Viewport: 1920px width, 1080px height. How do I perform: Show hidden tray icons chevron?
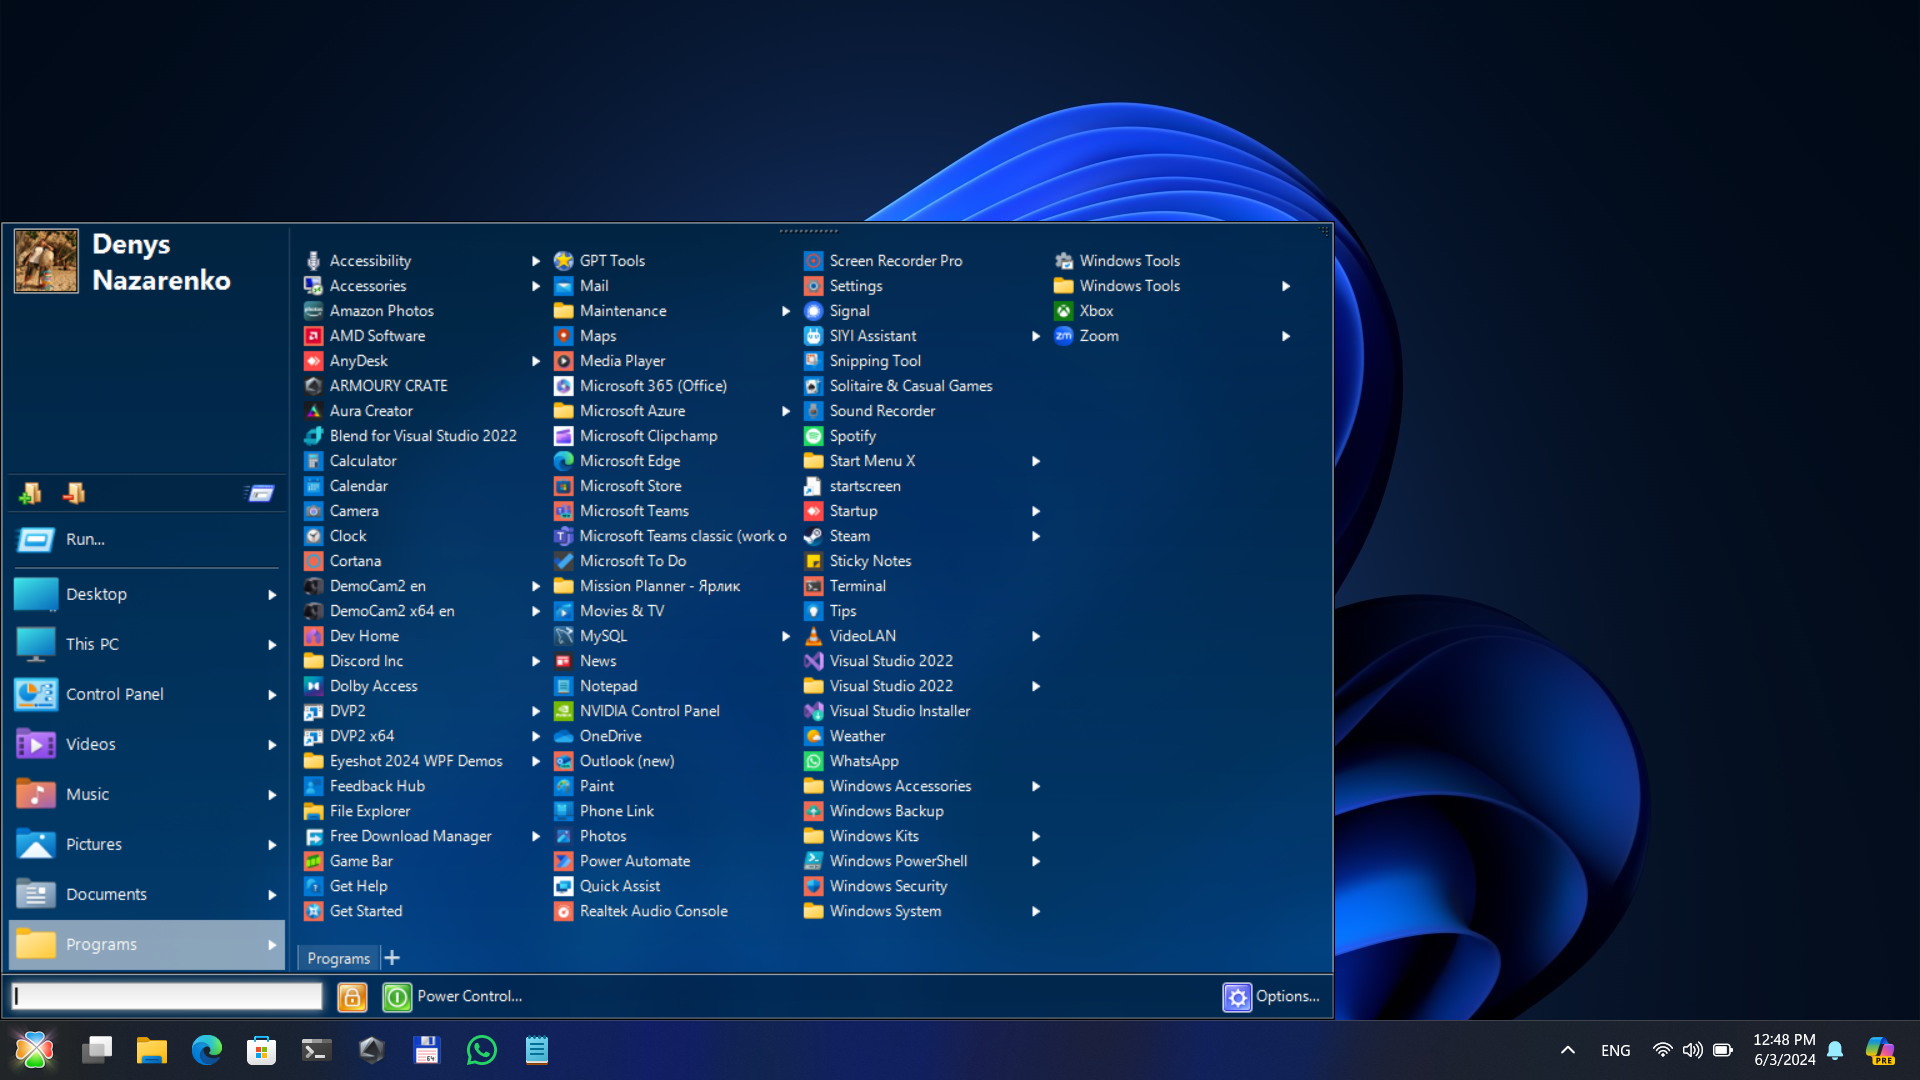click(1568, 1050)
